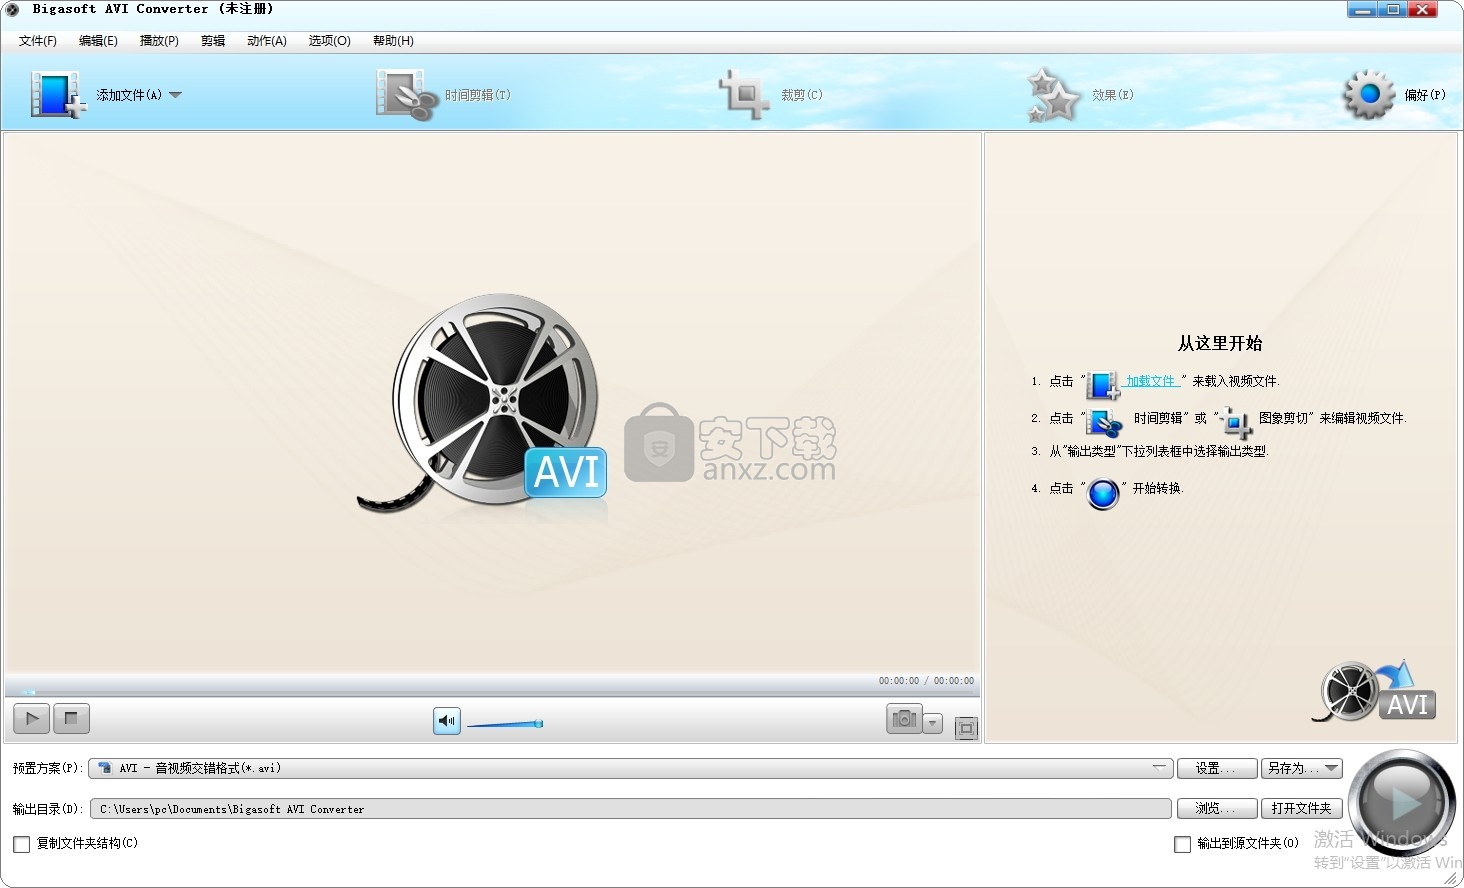Click the 设置... button

pos(1215,768)
